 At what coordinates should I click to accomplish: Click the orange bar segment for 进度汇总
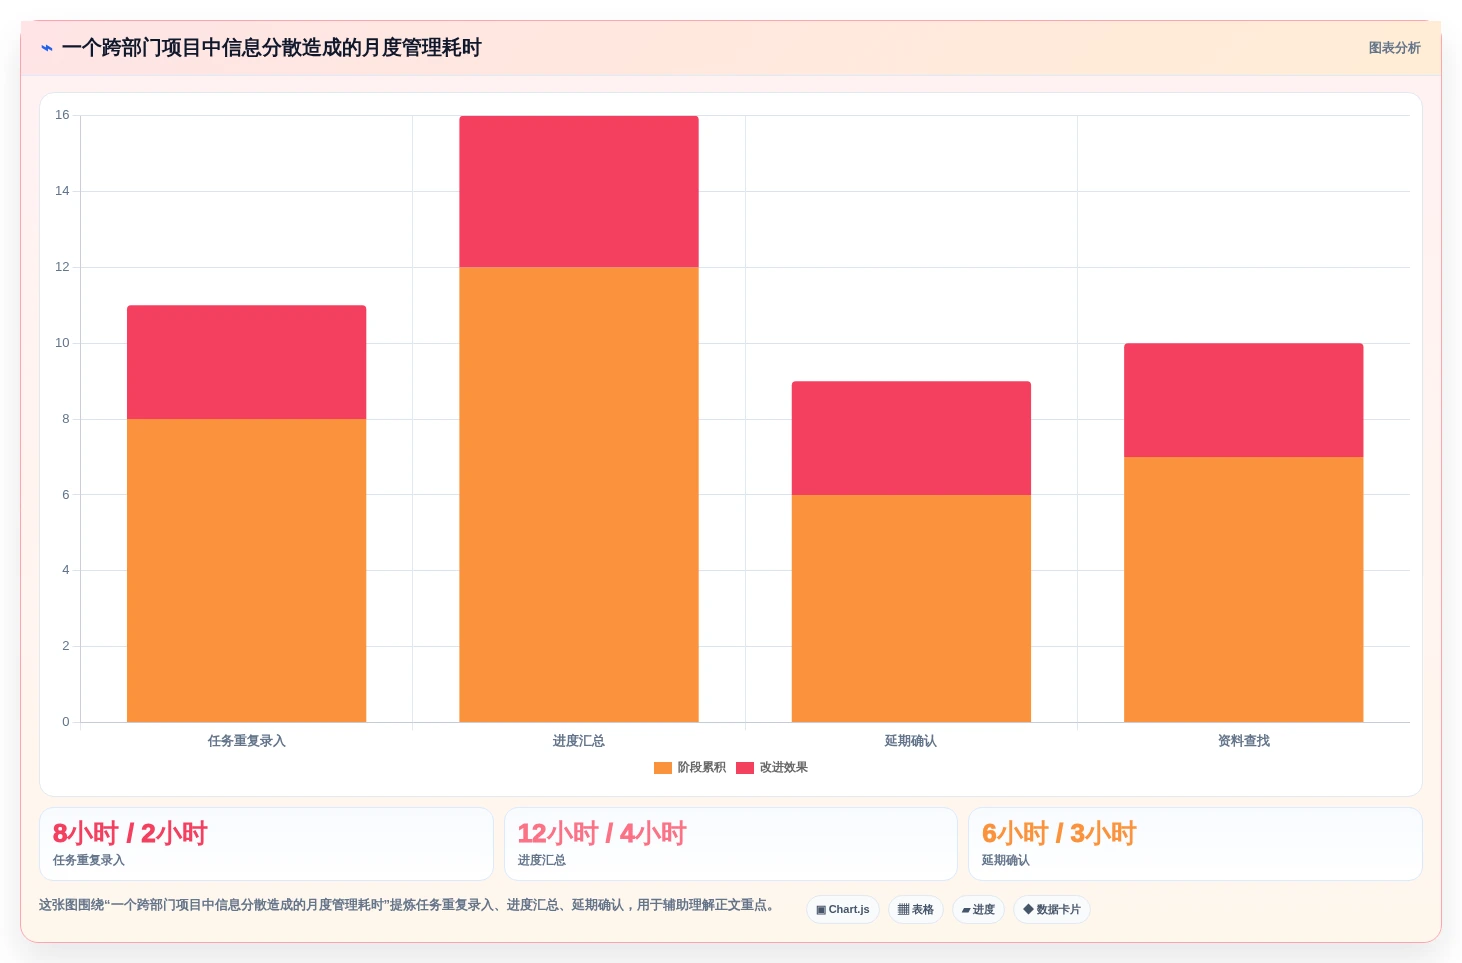pos(579,494)
